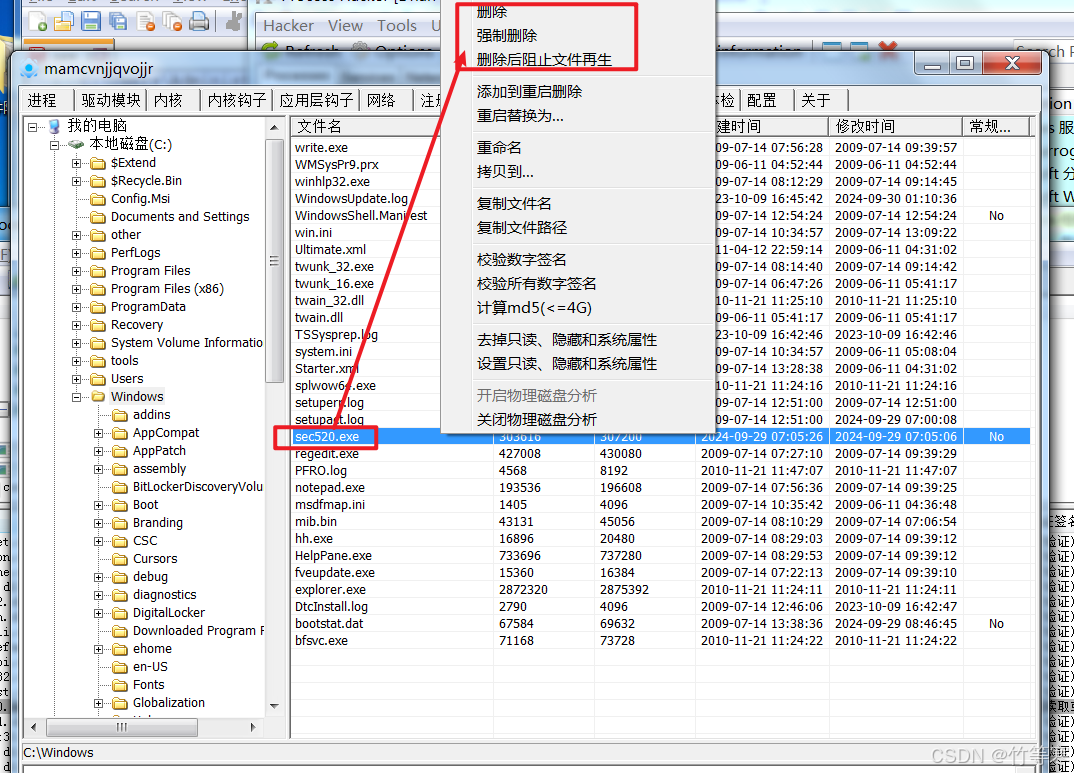Collapse the 我的电脑 root node
The height and width of the screenshot is (773, 1074).
32,127
